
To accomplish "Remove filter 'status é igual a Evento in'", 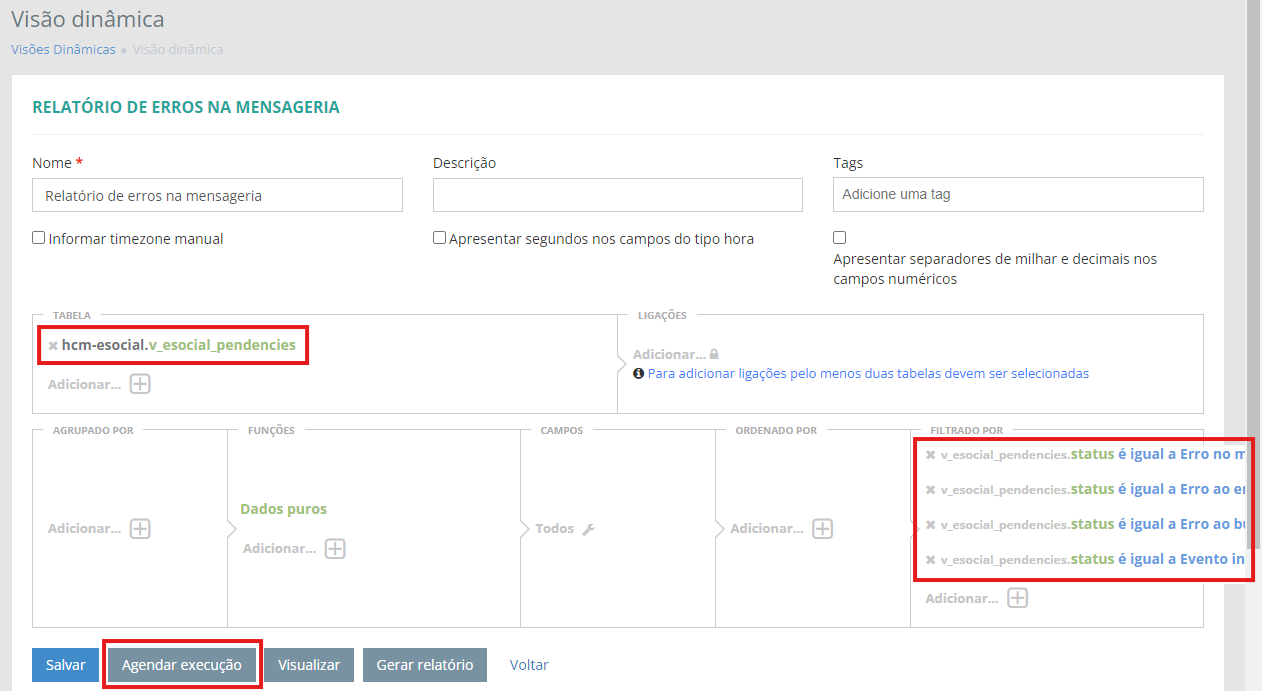I will pos(931,560).
